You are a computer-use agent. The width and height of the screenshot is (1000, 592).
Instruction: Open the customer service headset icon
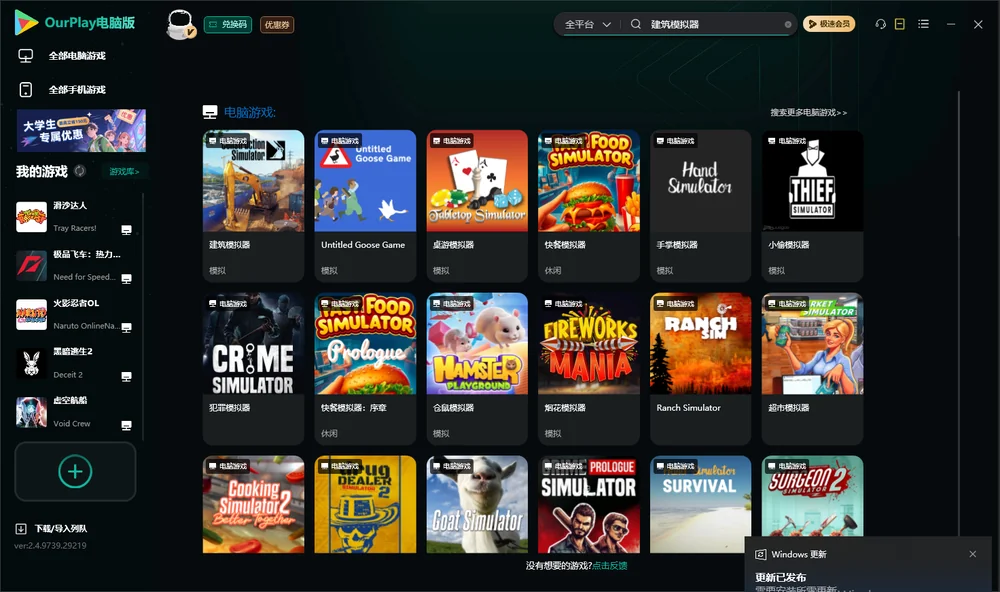pyautogui.click(x=880, y=24)
